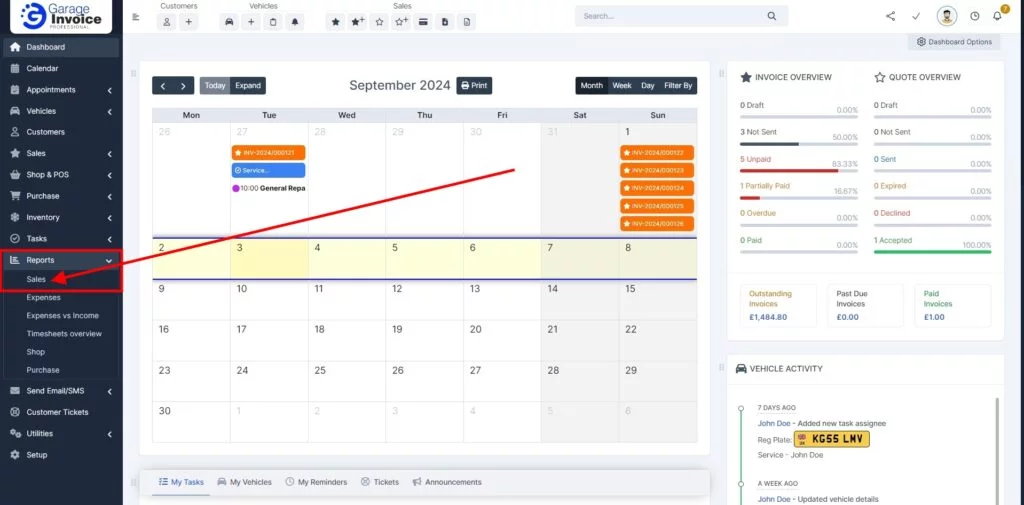Click the add customer plus icon
This screenshot has height=505, width=1024.
(188, 22)
